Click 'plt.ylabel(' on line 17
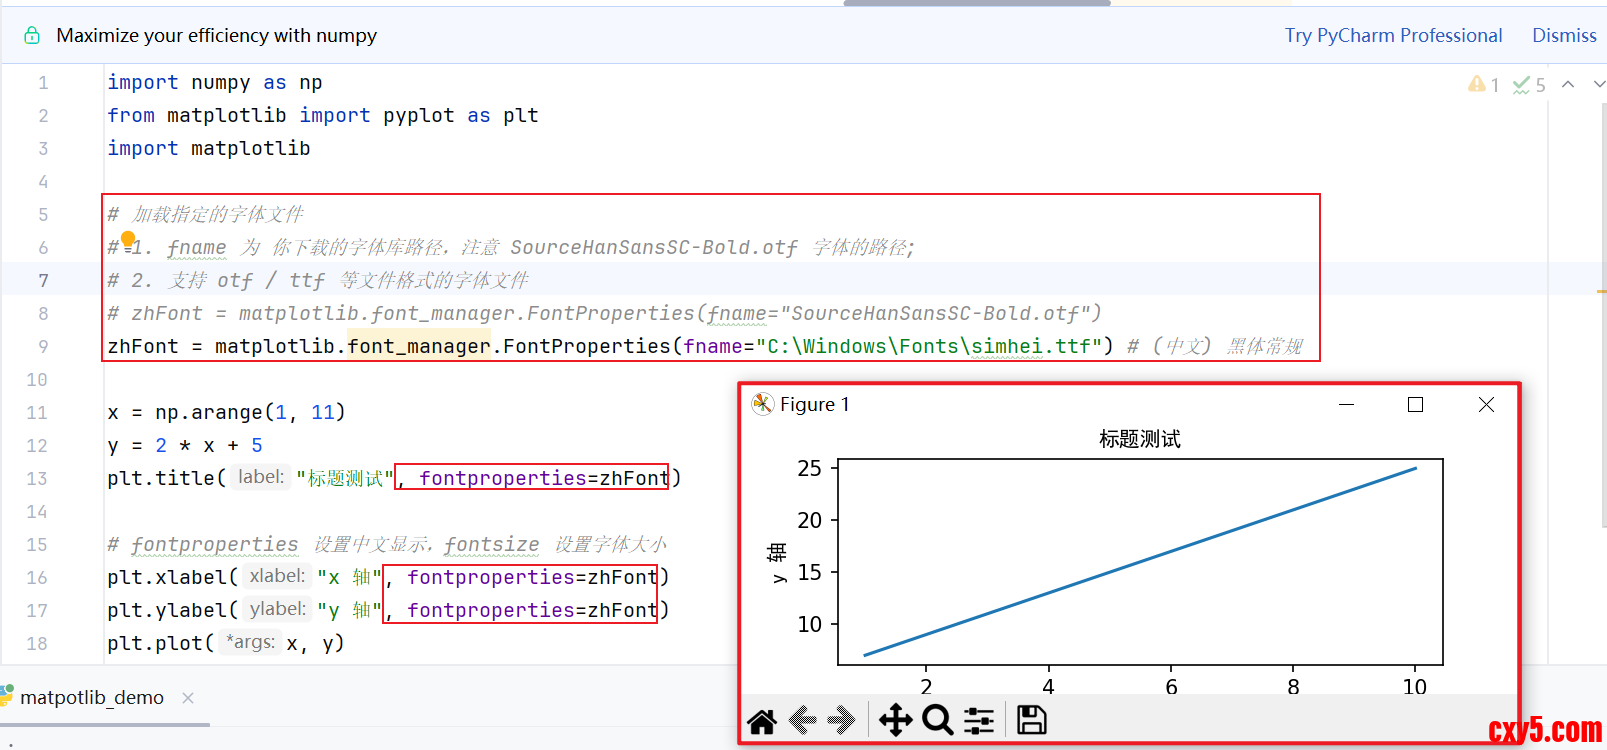This screenshot has height=750, width=1607. click(x=173, y=611)
